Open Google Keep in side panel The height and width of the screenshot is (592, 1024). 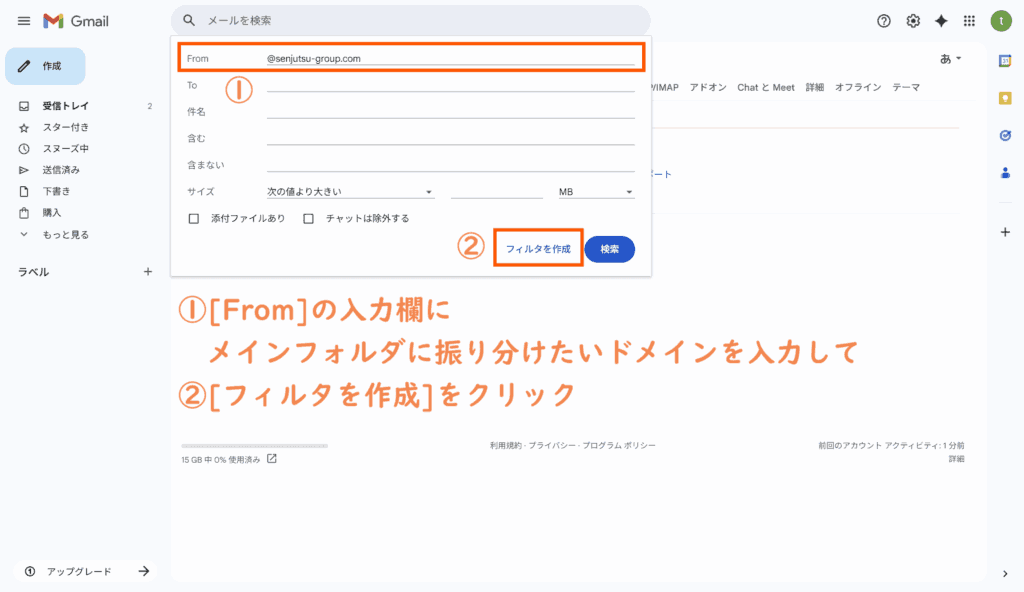tap(1005, 98)
